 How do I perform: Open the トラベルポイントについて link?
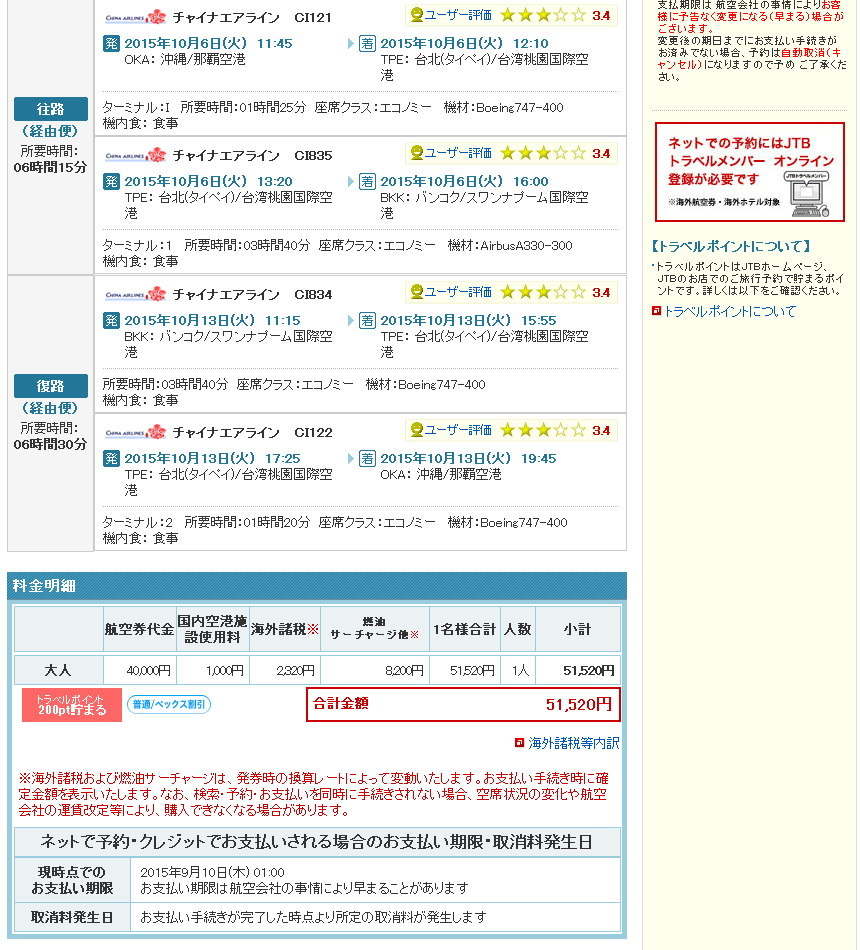[729, 311]
